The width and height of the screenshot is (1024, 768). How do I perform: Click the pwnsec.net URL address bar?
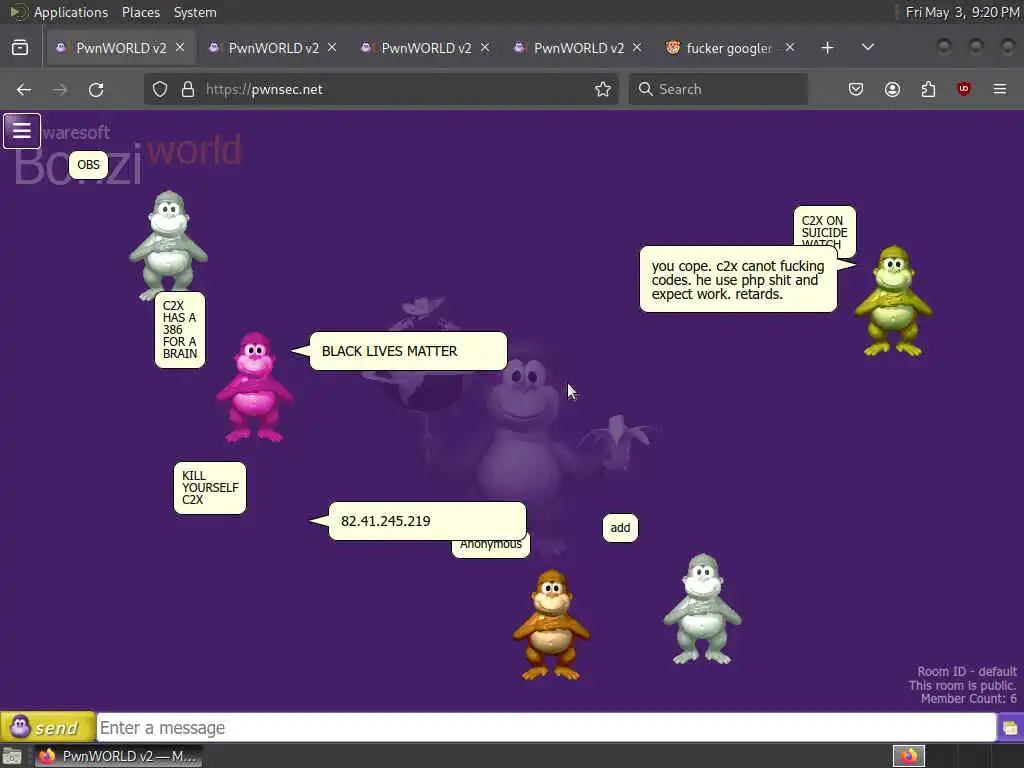click(382, 89)
